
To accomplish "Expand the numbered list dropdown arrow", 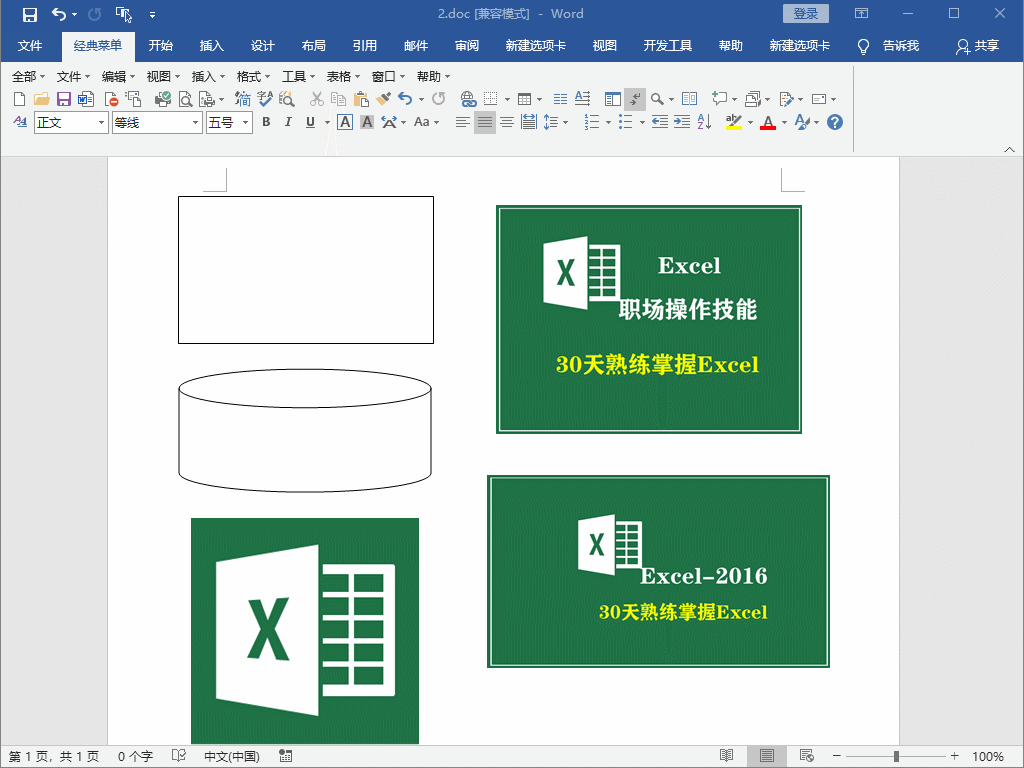I will [x=608, y=122].
